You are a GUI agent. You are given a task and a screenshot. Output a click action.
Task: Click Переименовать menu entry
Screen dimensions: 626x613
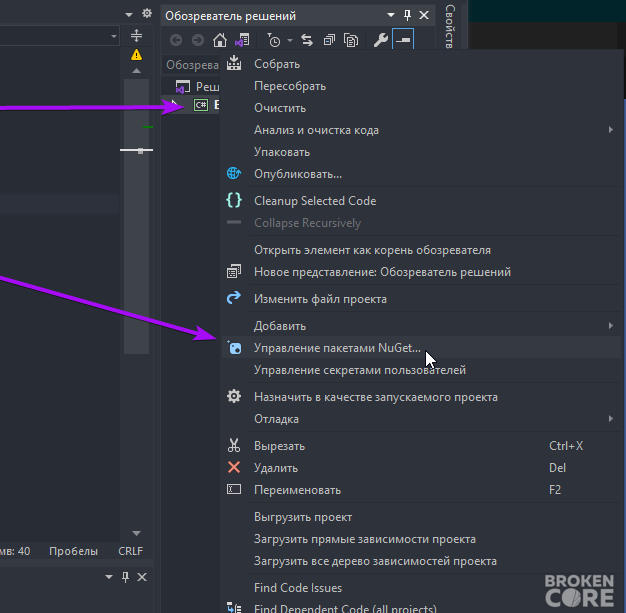tap(420, 490)
